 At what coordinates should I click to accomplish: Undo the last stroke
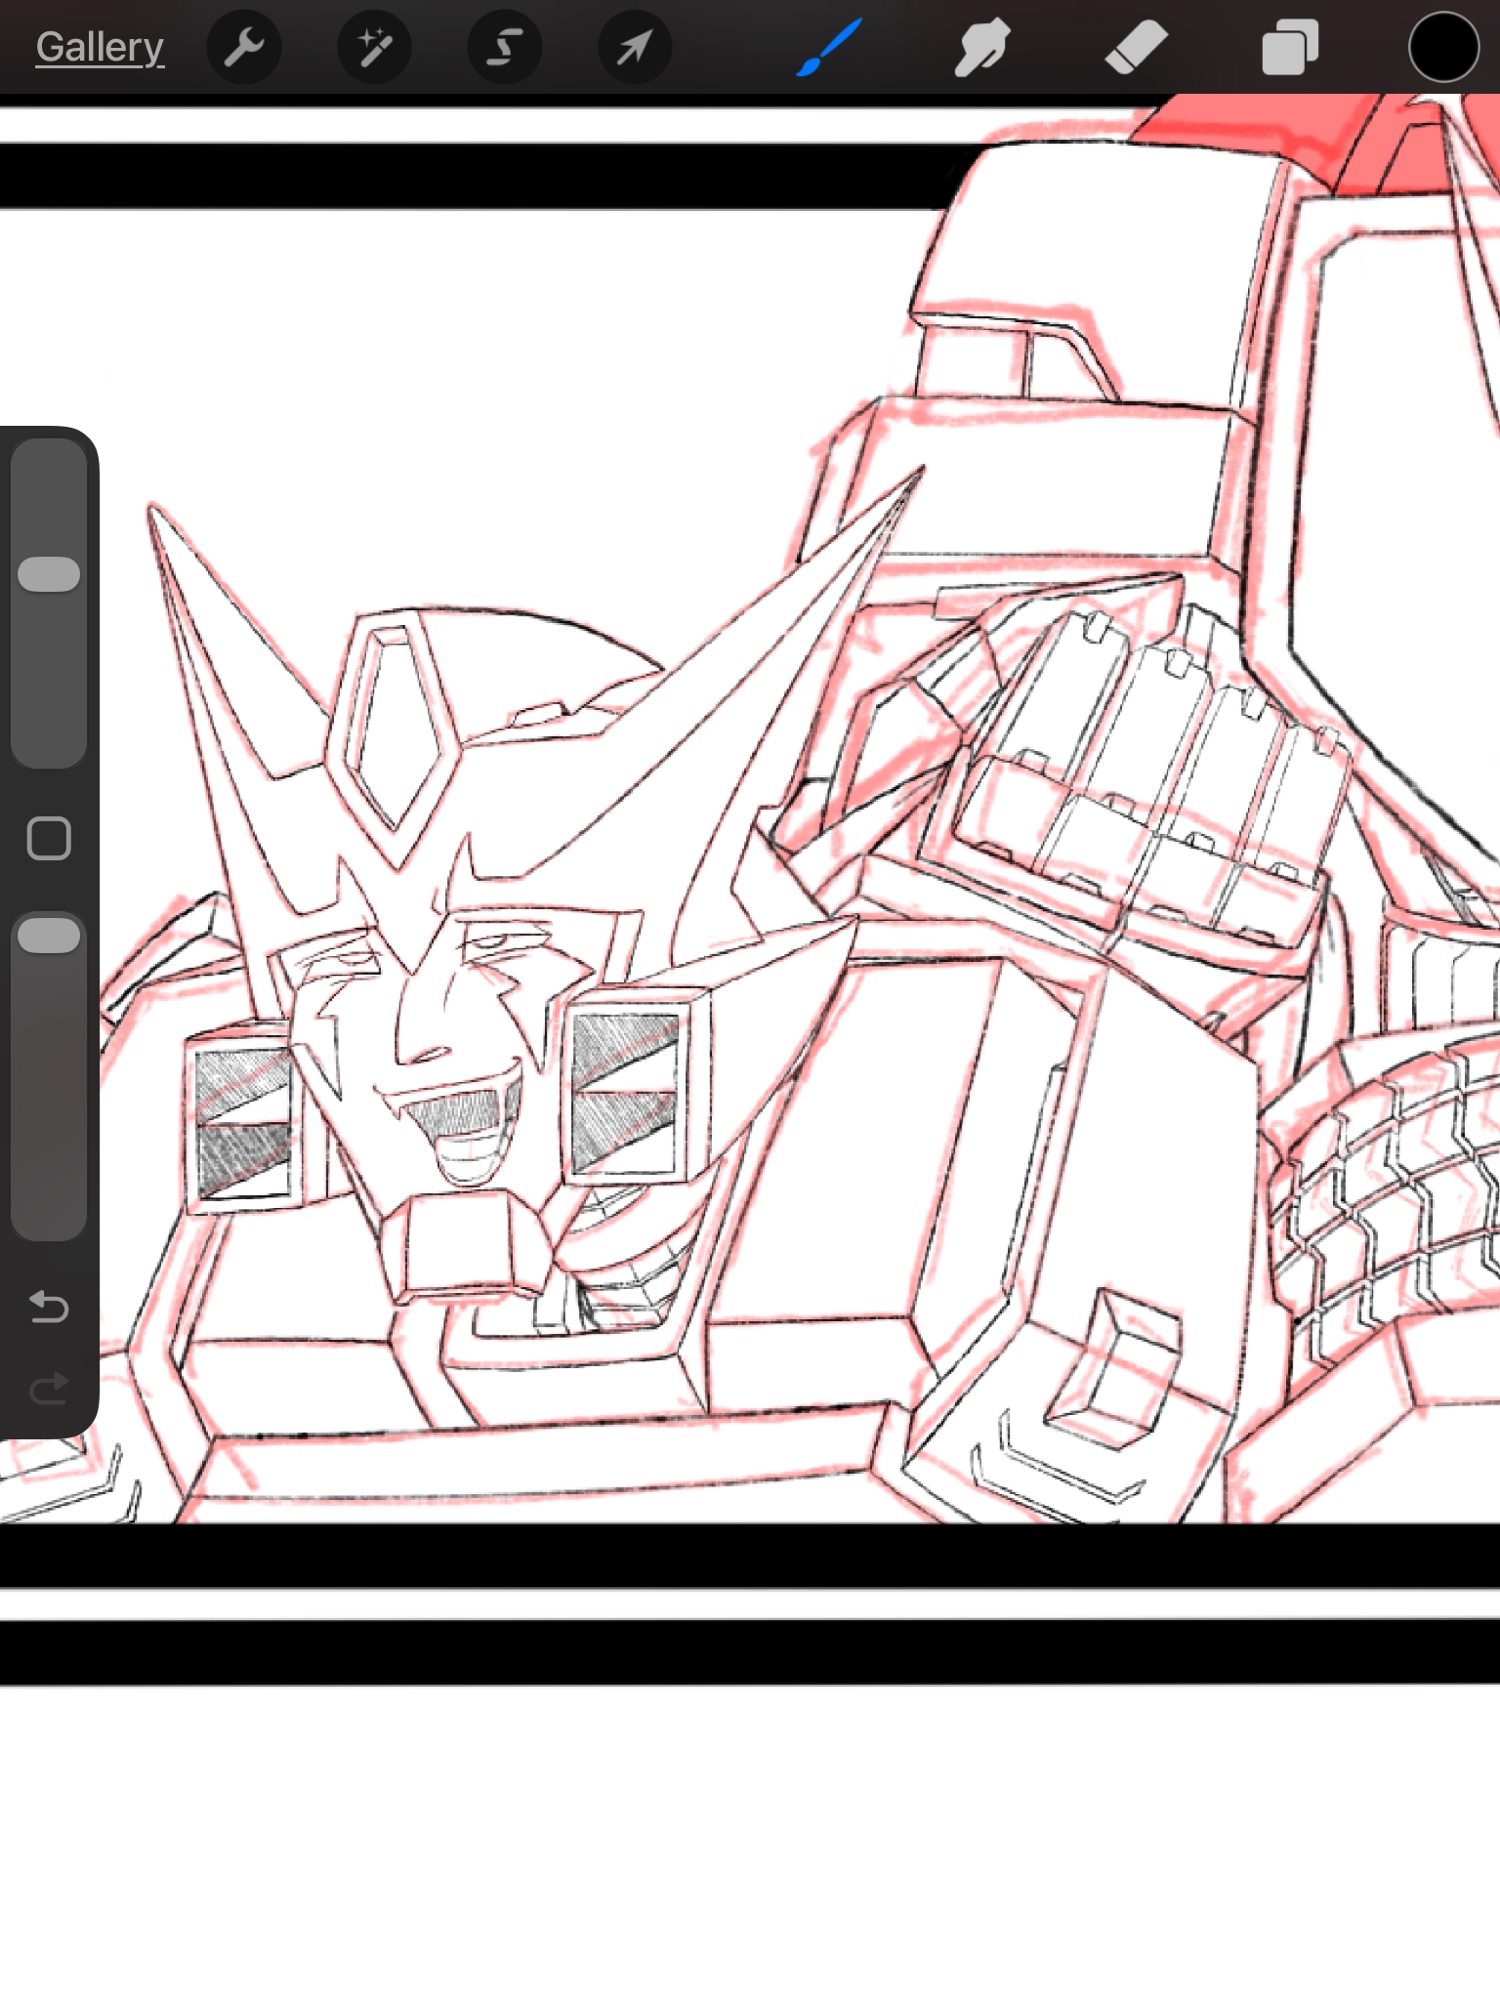point(49,1306)
